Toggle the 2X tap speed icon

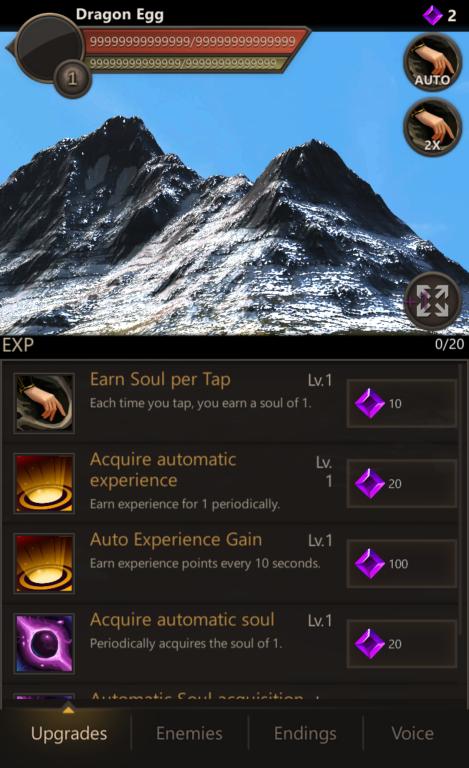click(x=432, y=127)
